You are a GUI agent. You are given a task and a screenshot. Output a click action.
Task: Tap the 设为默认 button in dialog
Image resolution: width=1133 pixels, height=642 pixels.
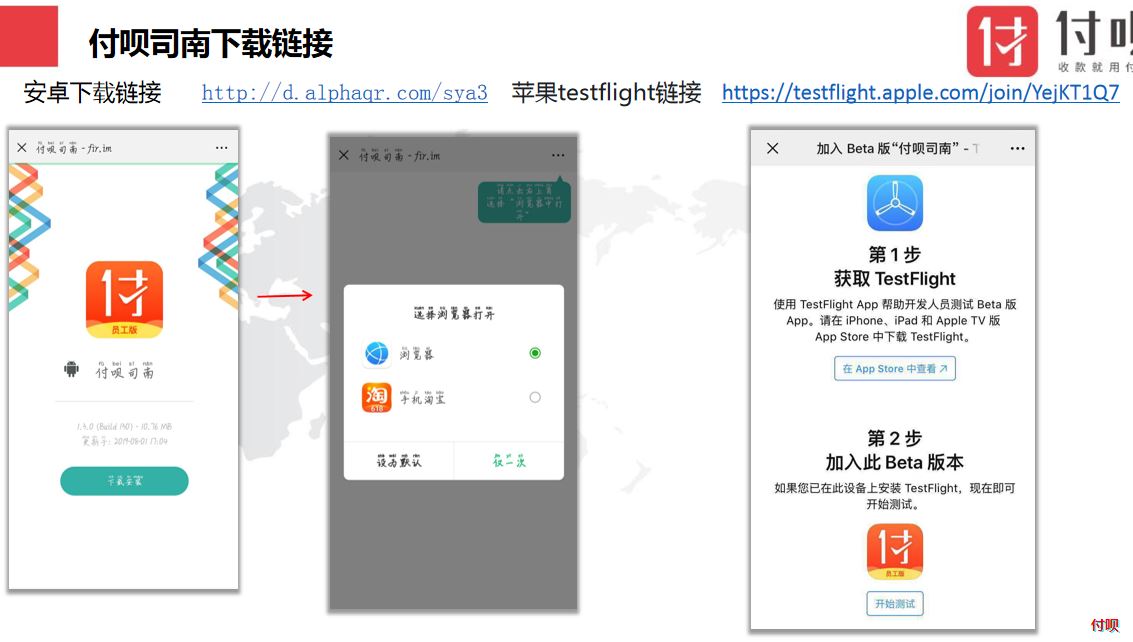coord(399,461)
